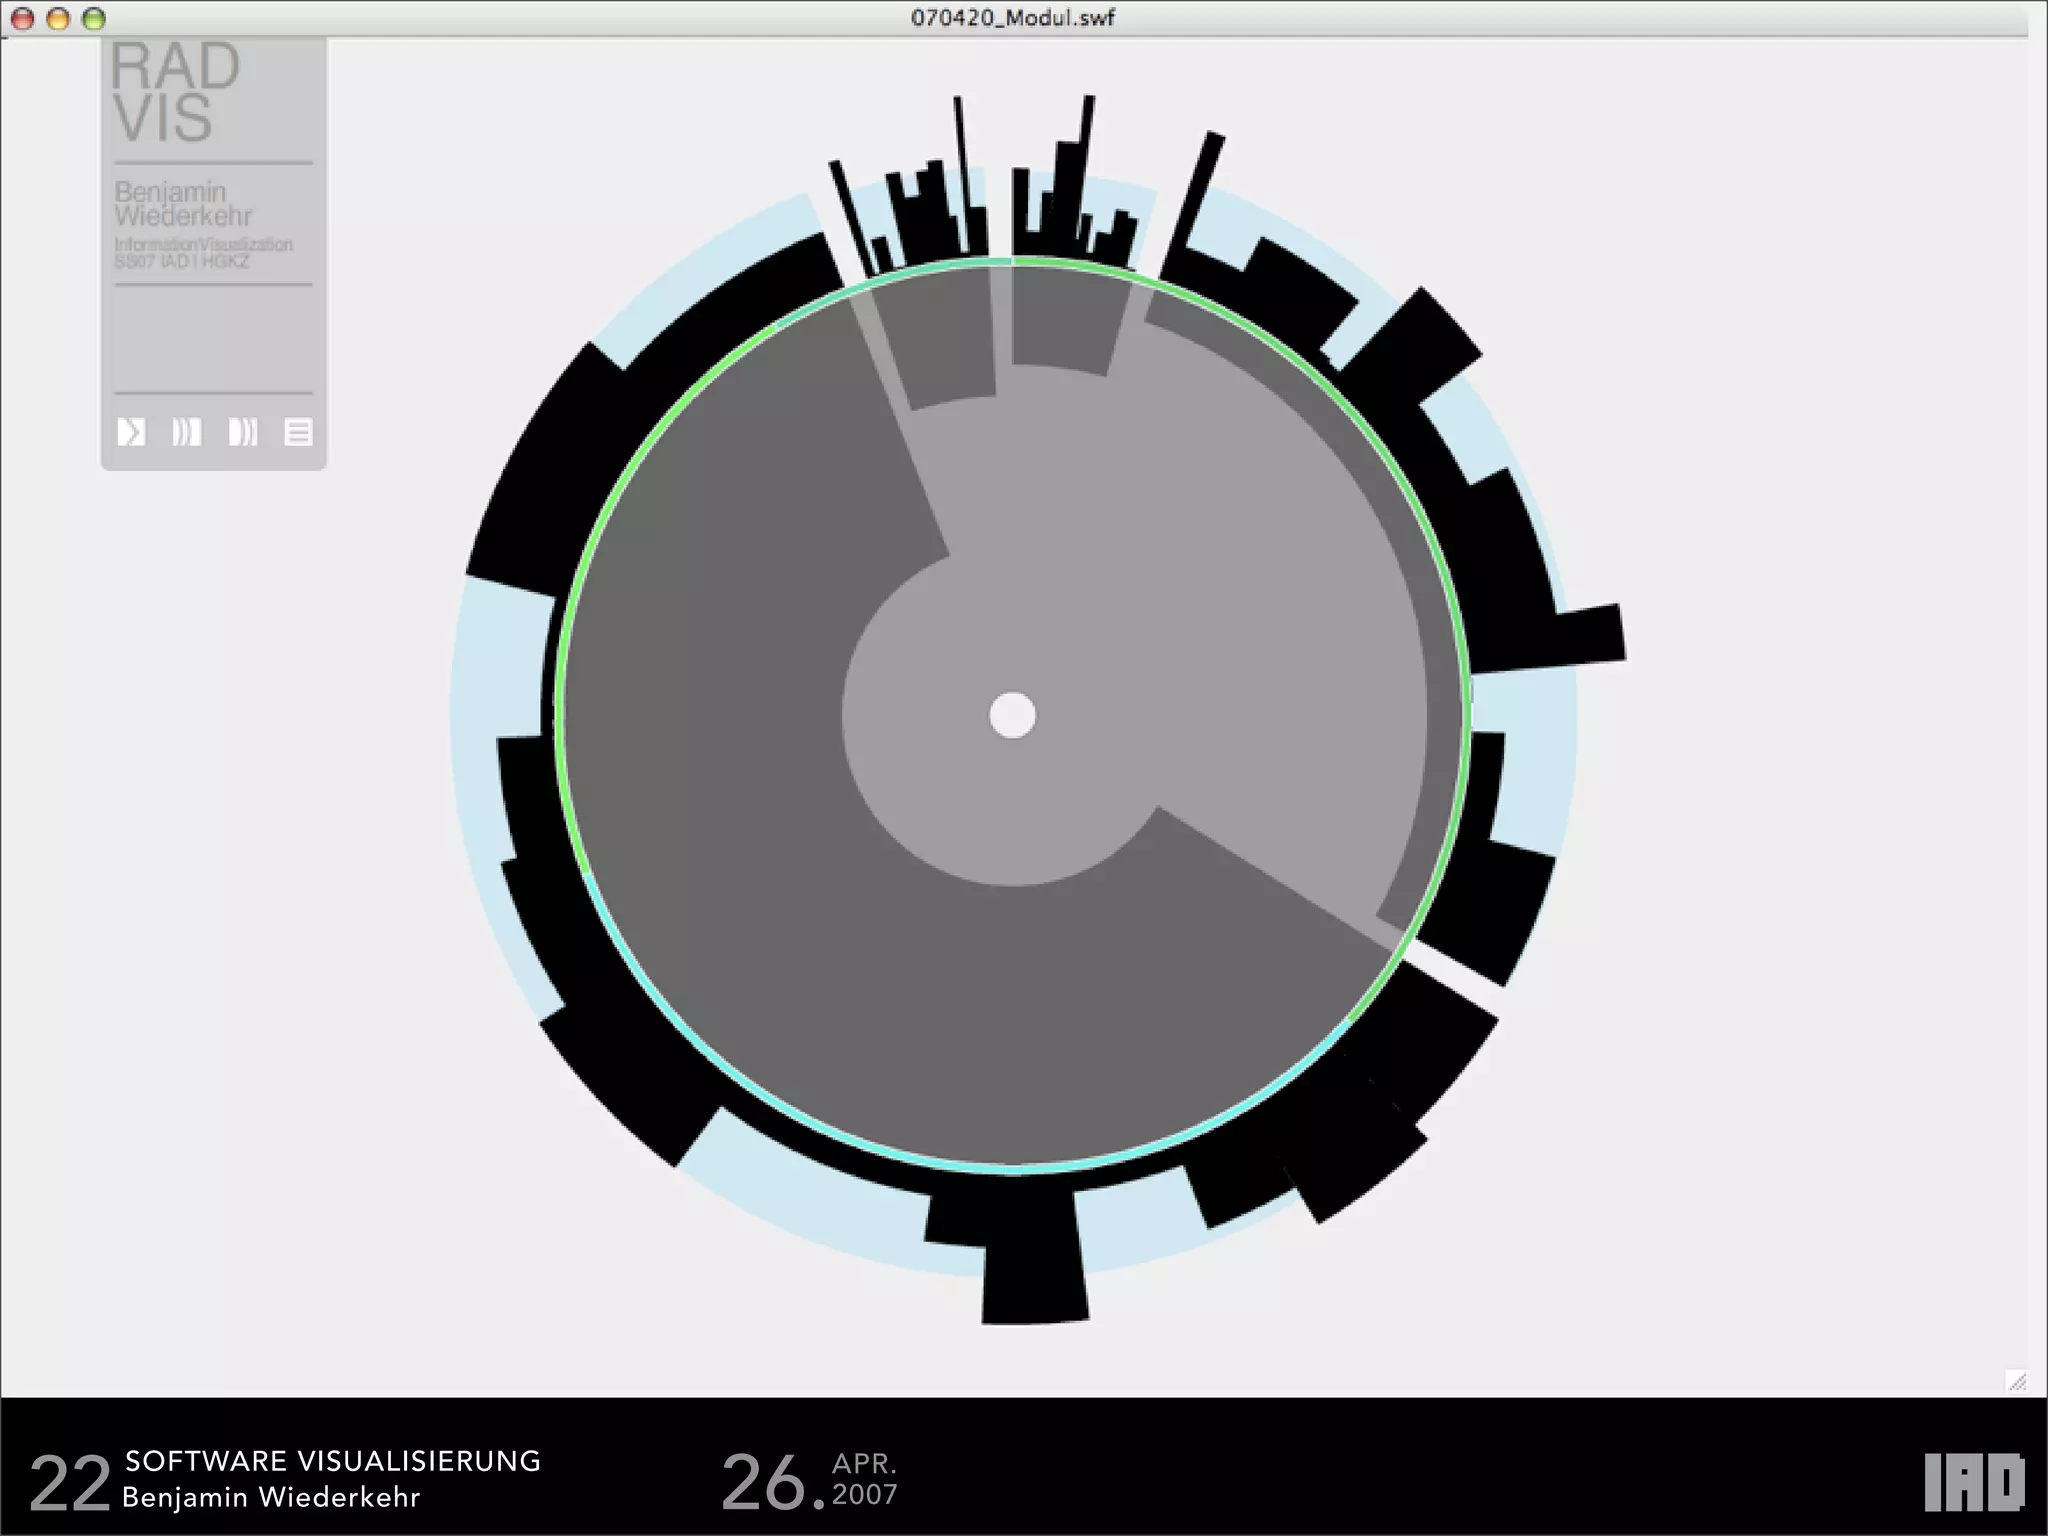Zoom the window with the green button
This screenshot has height=1536, width=2048.
(93, 18)
